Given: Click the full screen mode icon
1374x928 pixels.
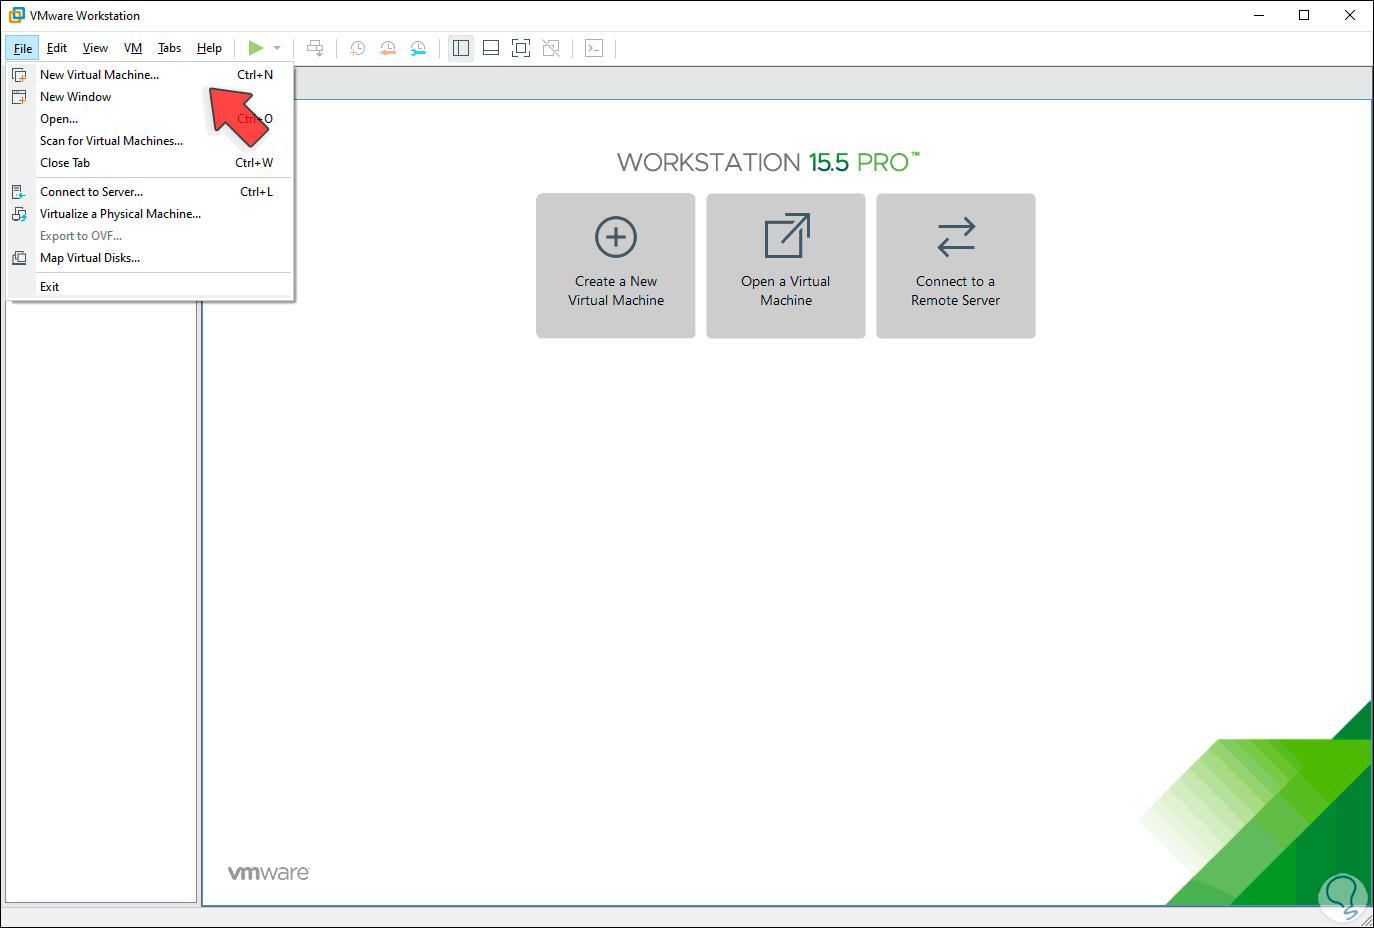Looking at the screenshot, I should (x=521, y=48).
